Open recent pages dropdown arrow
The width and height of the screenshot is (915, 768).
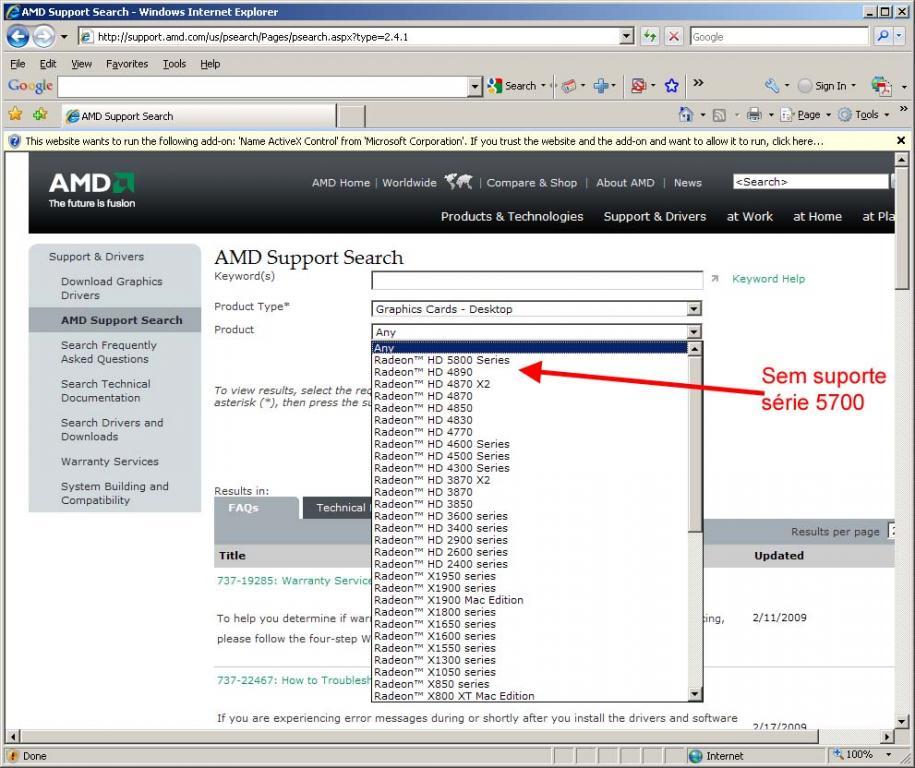tap(64, 37)
